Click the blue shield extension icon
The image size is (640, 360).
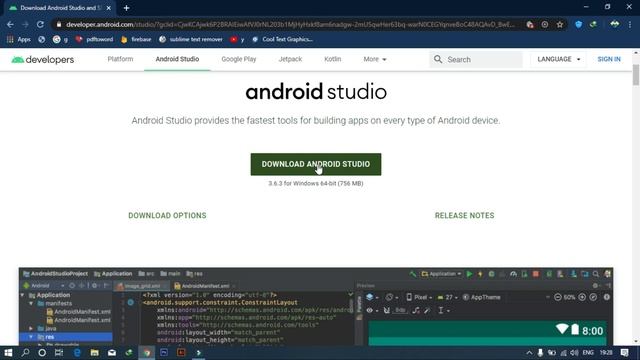click(x=578, y=24)
